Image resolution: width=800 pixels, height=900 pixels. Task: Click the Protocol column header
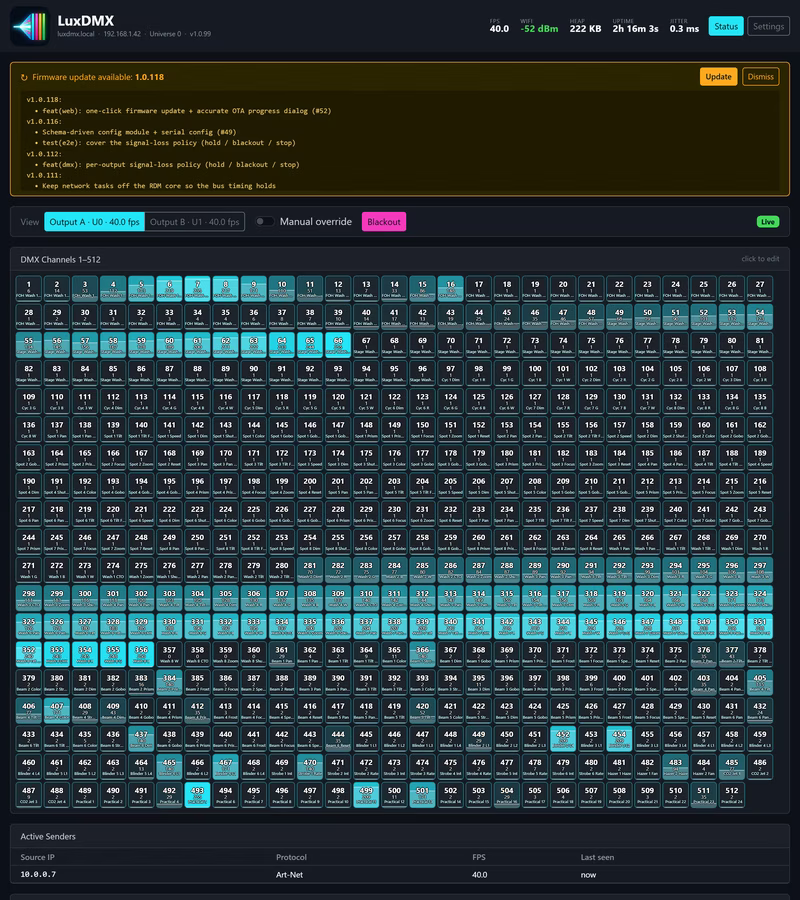click(292, 858)
